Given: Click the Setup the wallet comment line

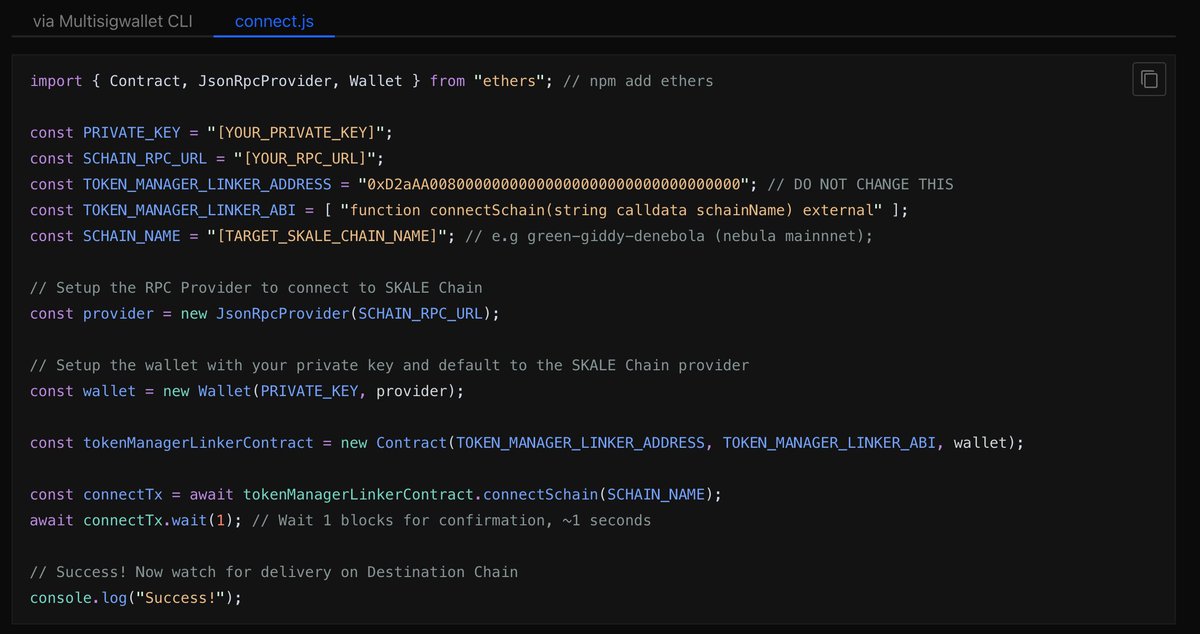Looking at the screenshot, I should point(389,365).
